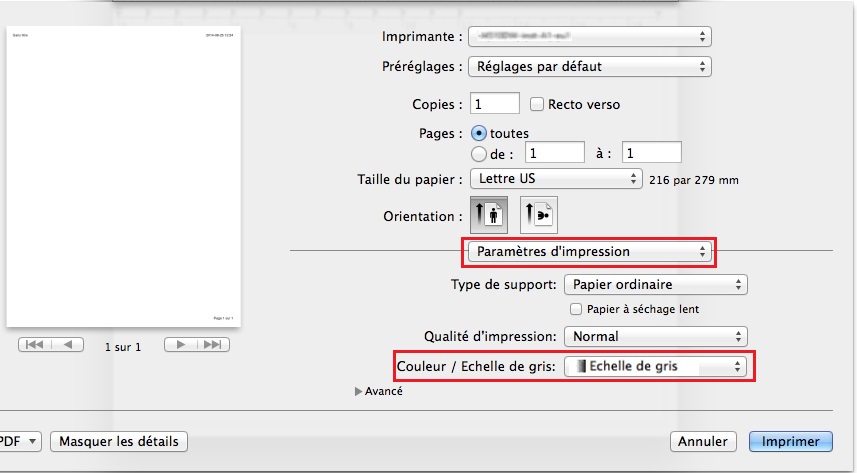The width and height of the screenshot is (857, 473).
Task: Open the Imprimante dropdown
Action: tap(590, 37)
